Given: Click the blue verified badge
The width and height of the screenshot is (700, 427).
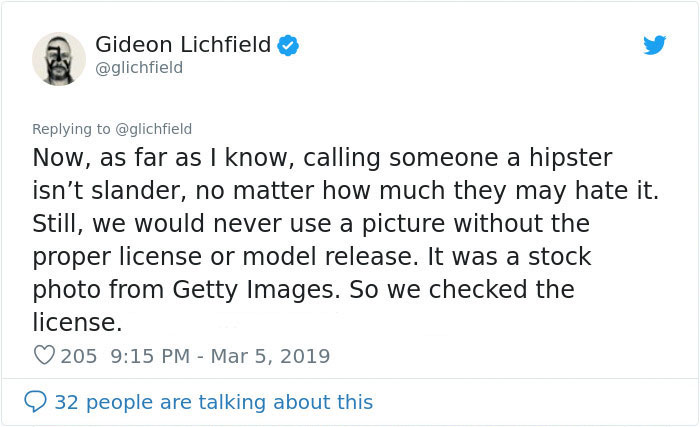Looking at the screenshot, I should 287,45.
